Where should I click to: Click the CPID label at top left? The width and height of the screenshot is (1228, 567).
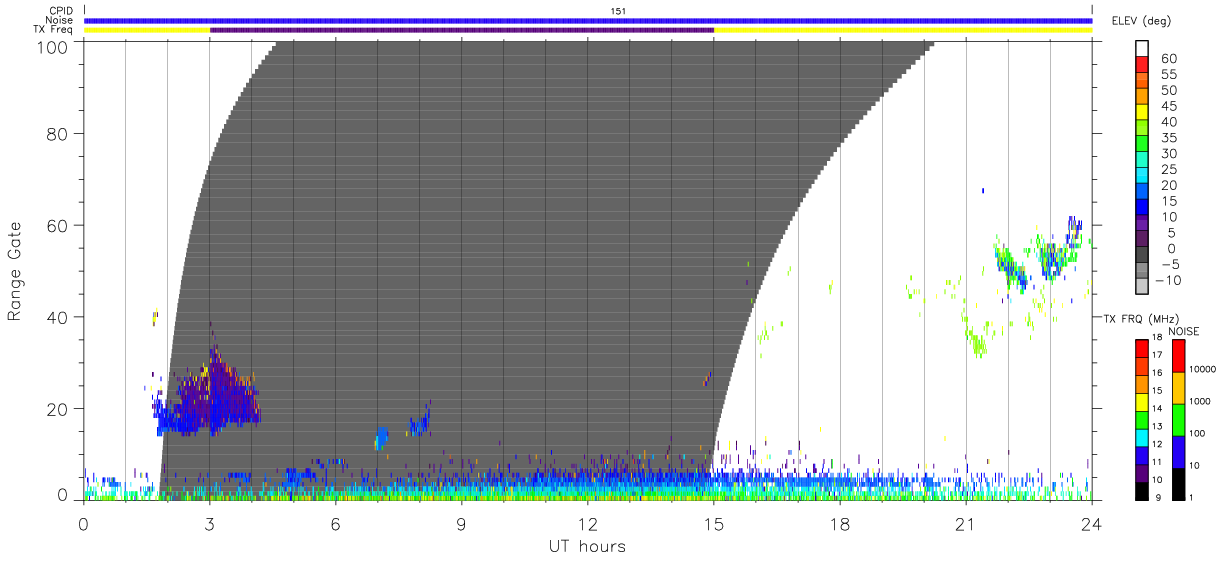[x=61, y=11]
